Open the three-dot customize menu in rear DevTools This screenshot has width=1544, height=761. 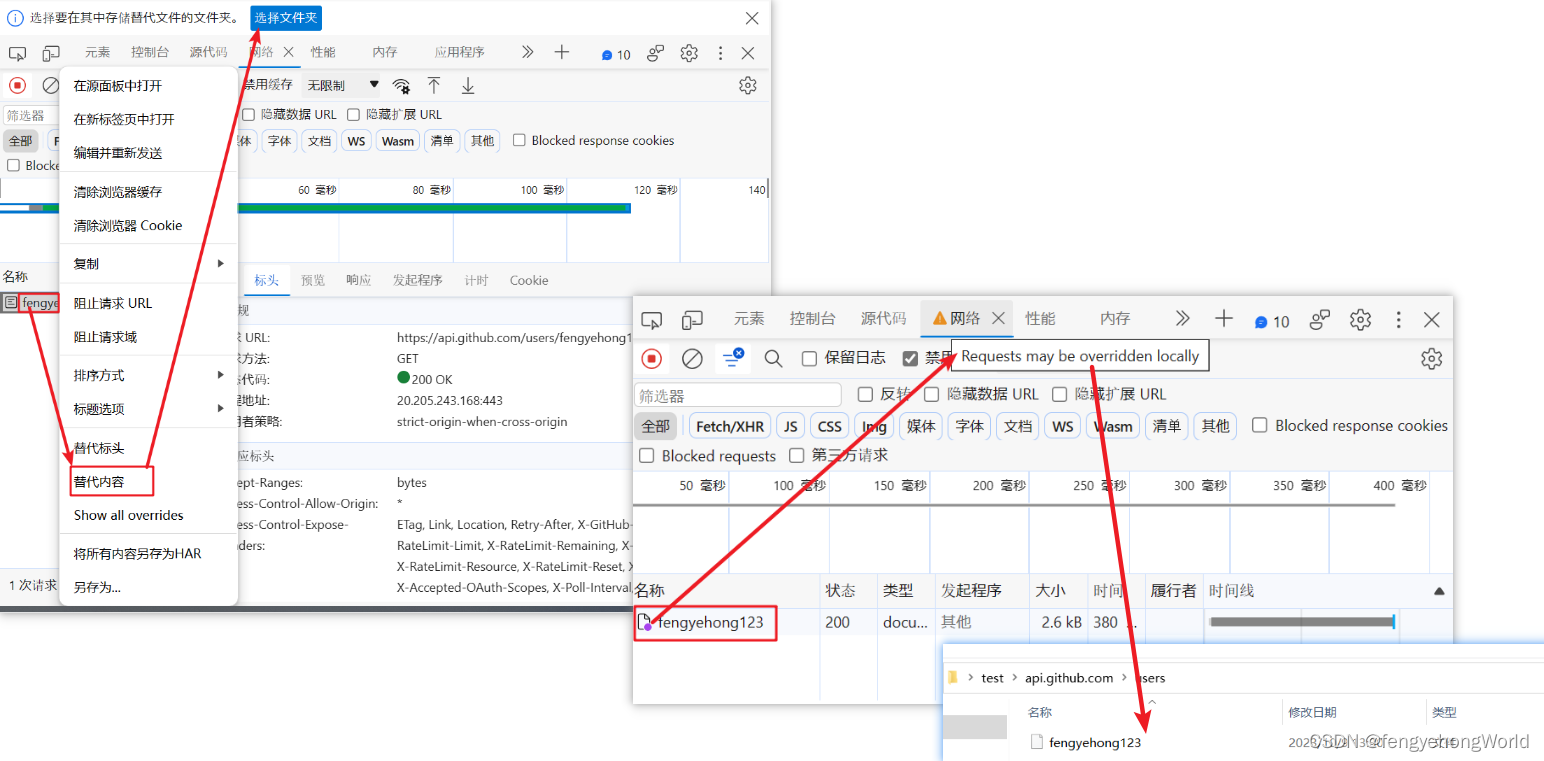(x=720, y=53)
